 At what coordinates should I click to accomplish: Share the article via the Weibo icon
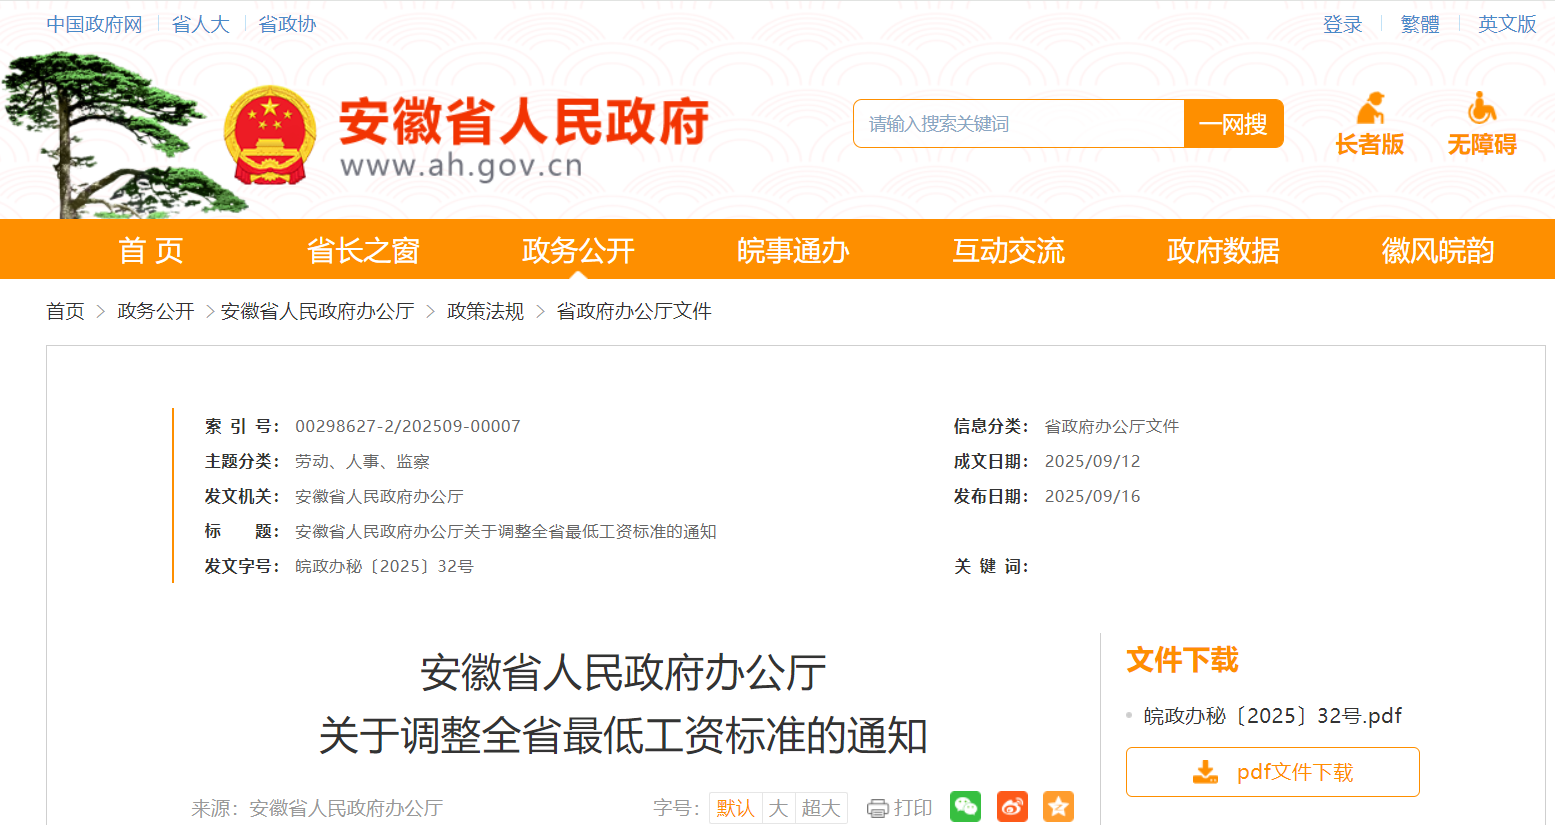pos(1010,806)
